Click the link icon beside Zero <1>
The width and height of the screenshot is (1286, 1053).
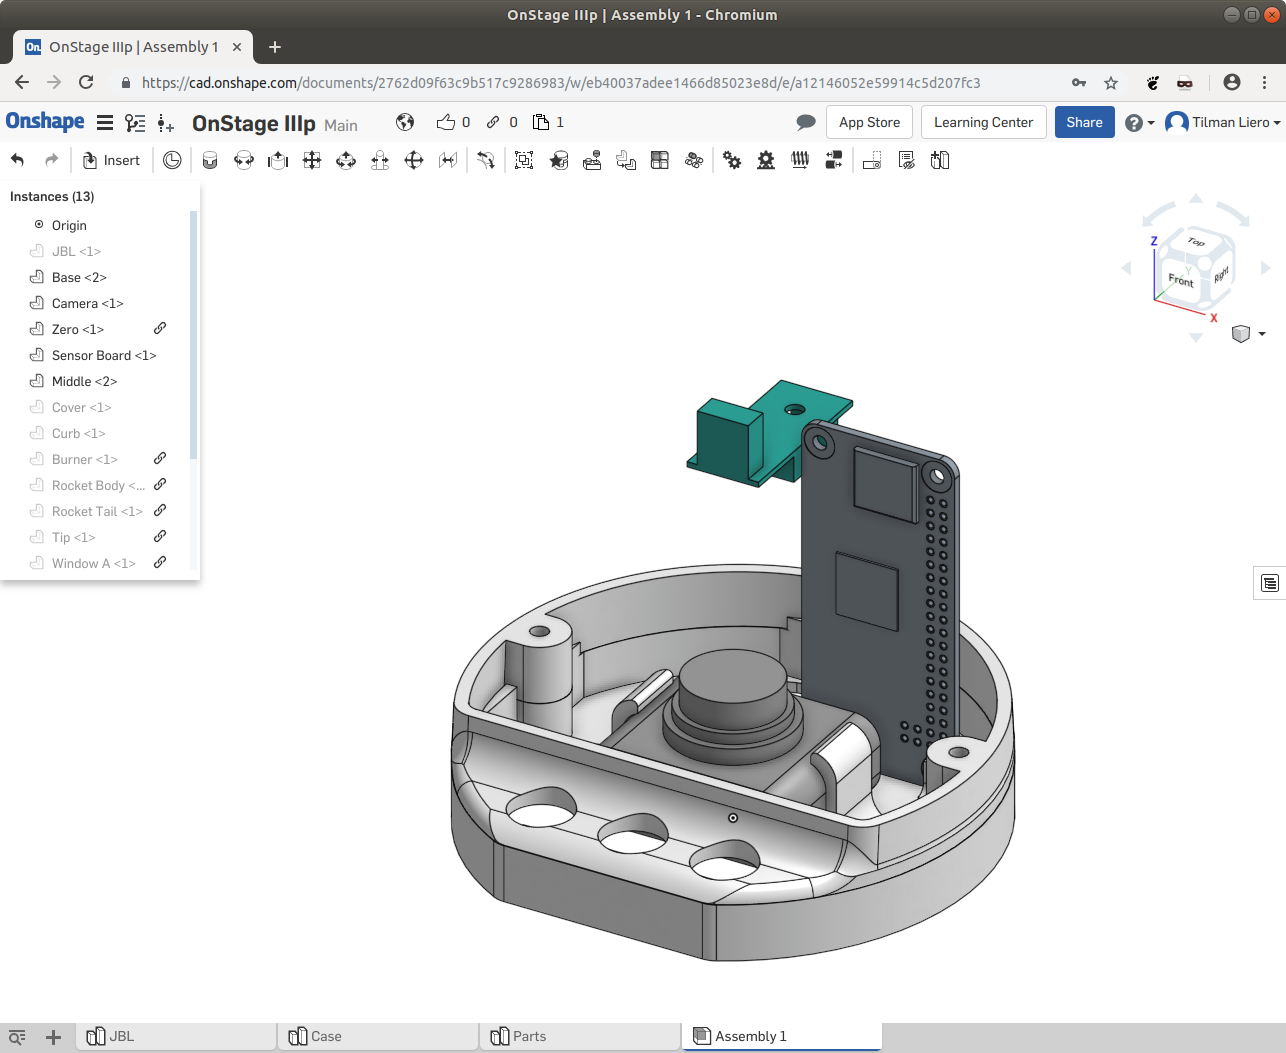pyautogui.click(x=160, y=328)
